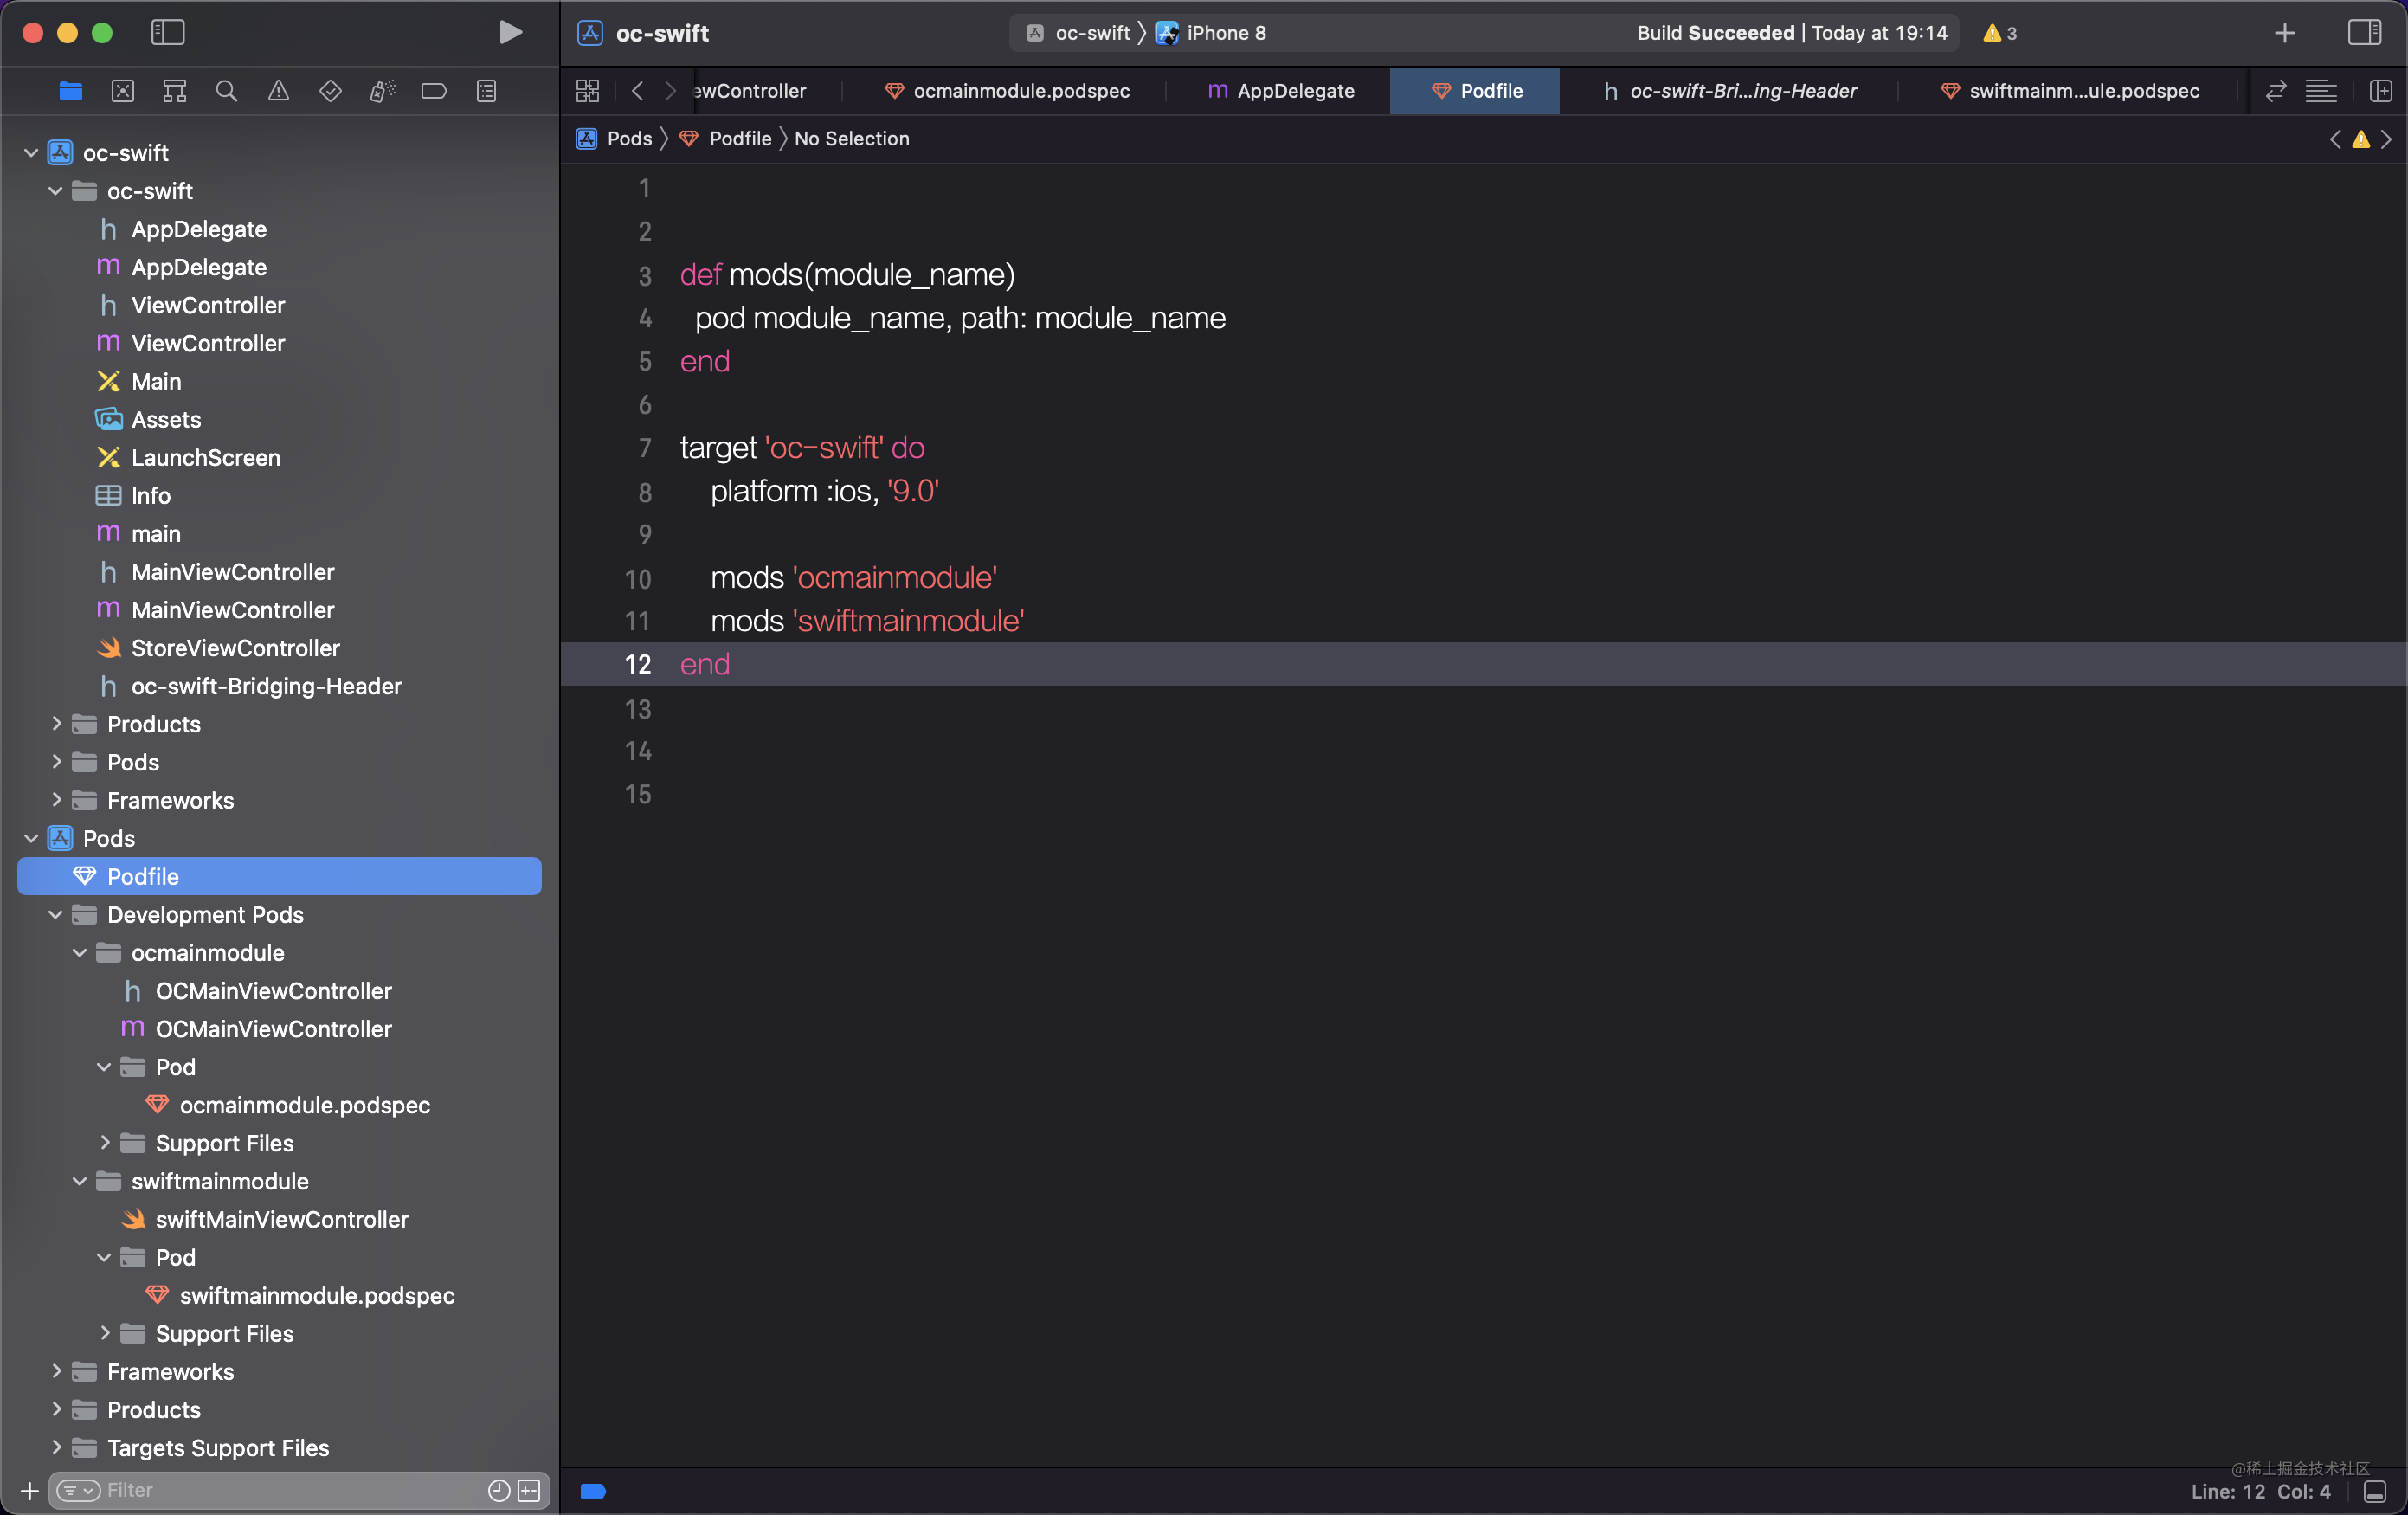Toggle the debug area at bottom right

(x=2375, y=1491)
